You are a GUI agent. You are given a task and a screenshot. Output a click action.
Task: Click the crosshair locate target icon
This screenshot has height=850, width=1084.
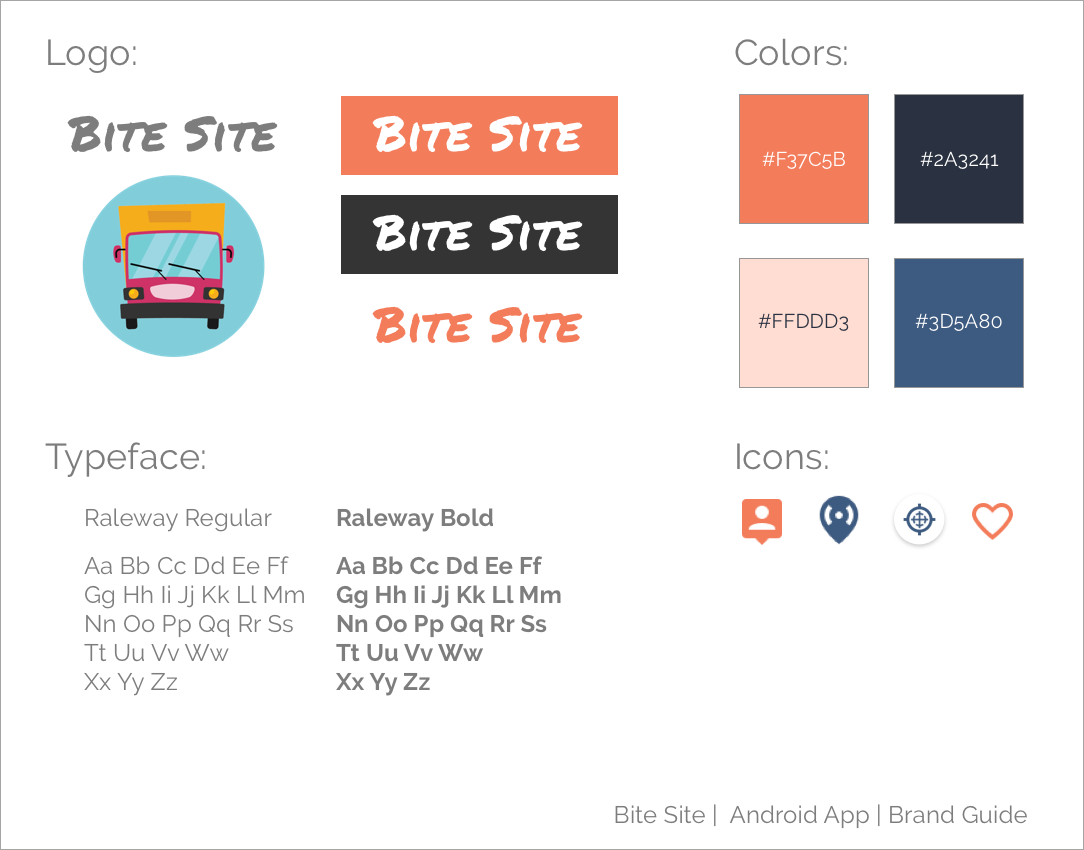[919, 521]
